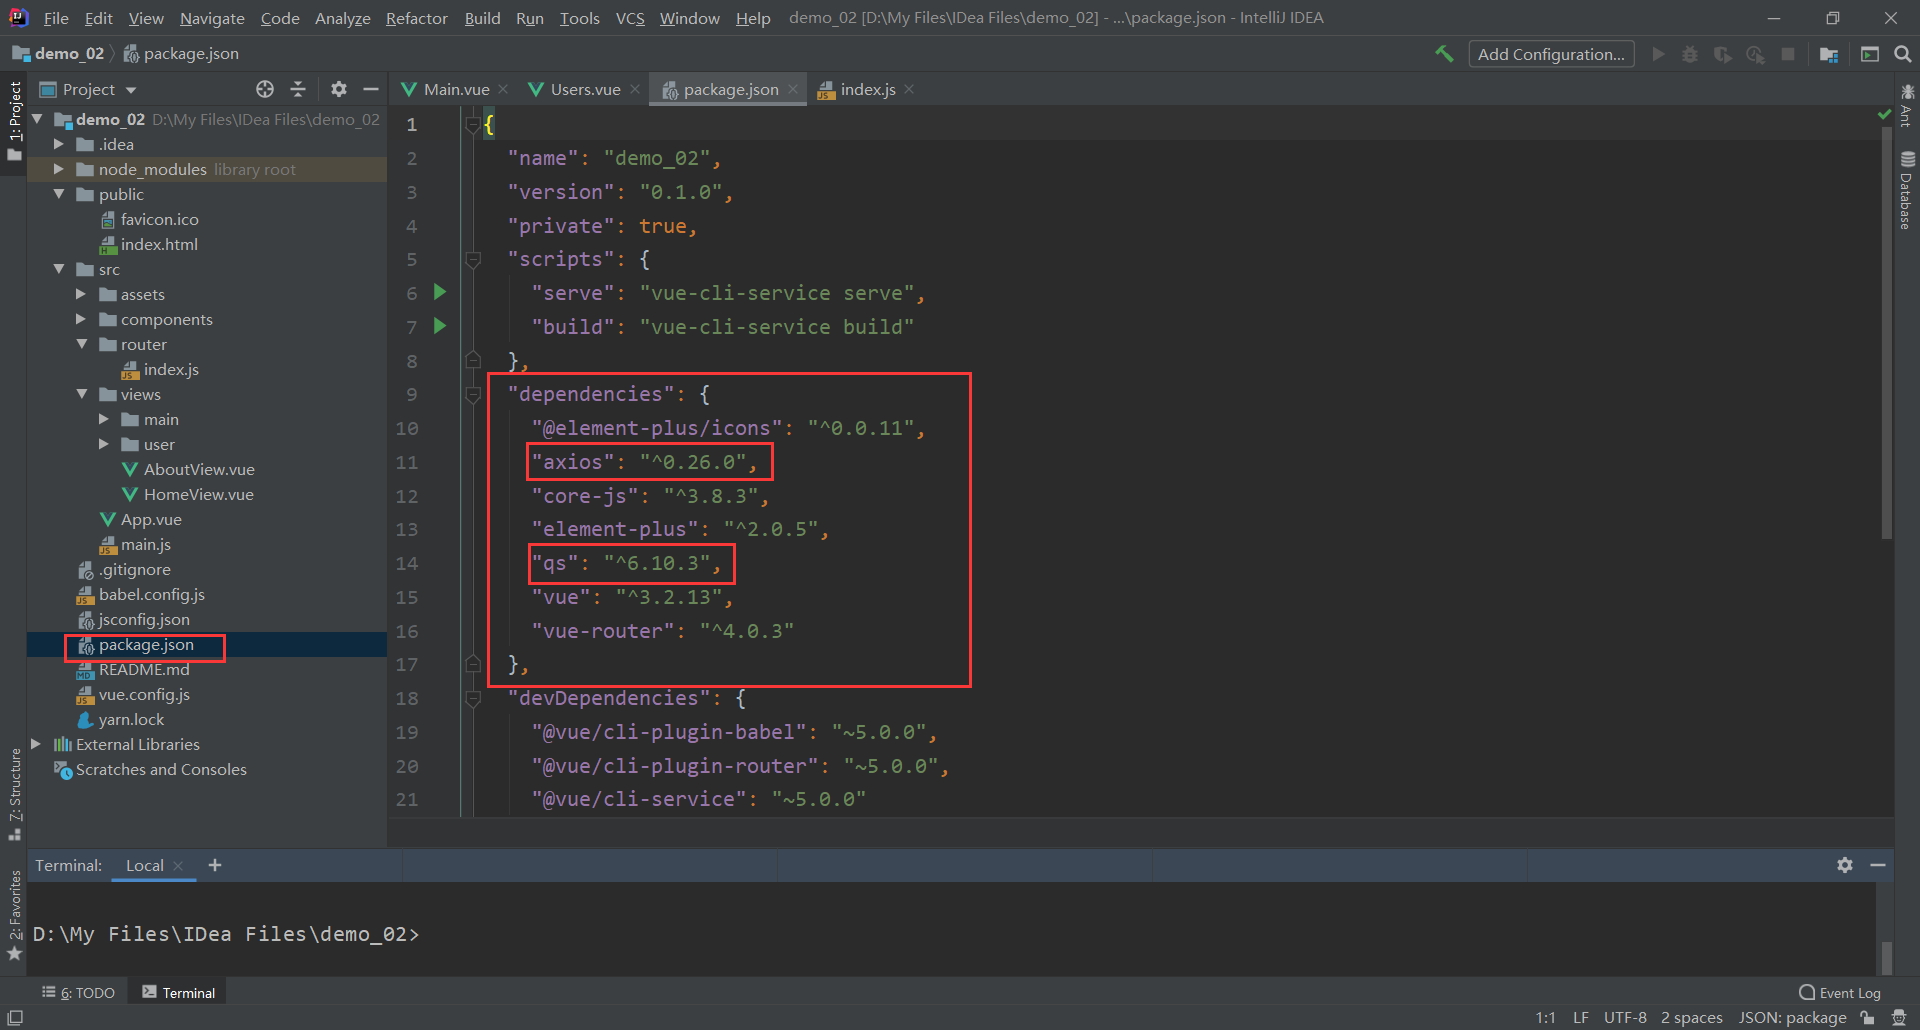
Task: Select vue.config.js in project tree
Action: coord(144,694)
